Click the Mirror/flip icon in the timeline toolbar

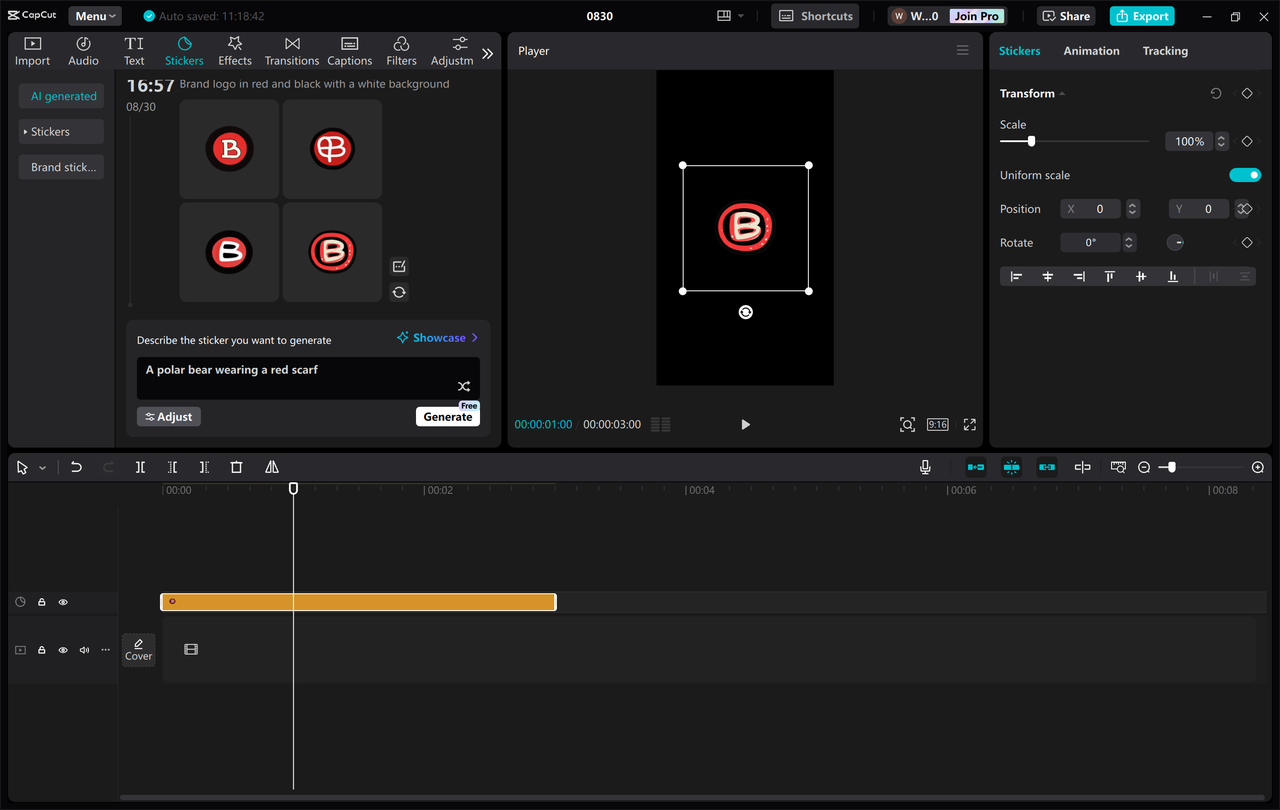[271, 466]
